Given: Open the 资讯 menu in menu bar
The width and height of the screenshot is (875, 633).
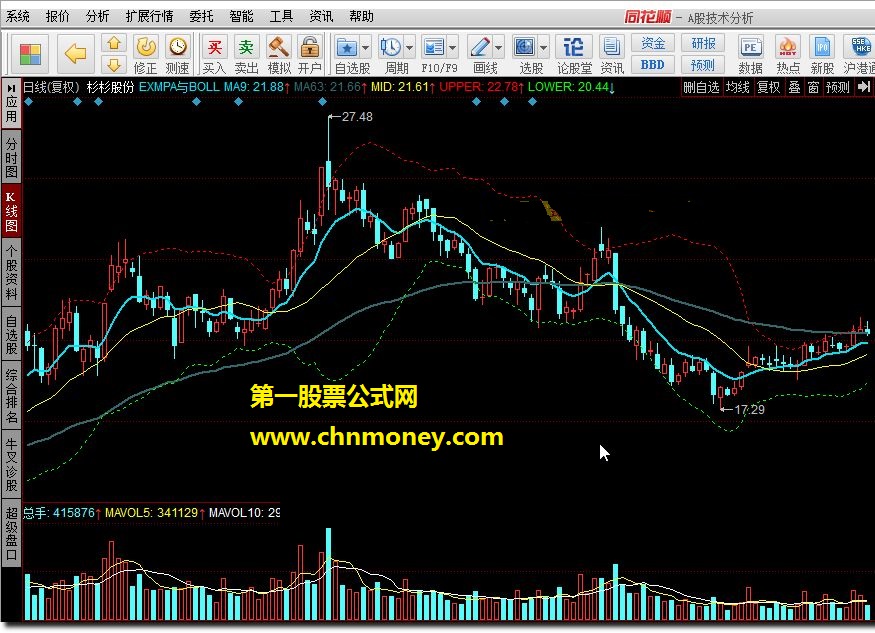Looking at the screenshot, I should pyautogui.click(x=321, y=17).
